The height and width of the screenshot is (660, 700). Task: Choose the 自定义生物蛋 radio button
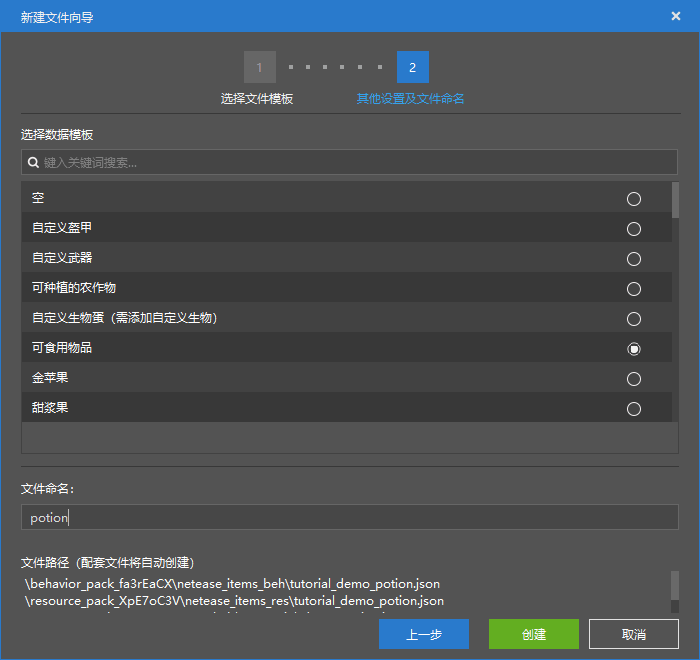[x=633, y=319]
